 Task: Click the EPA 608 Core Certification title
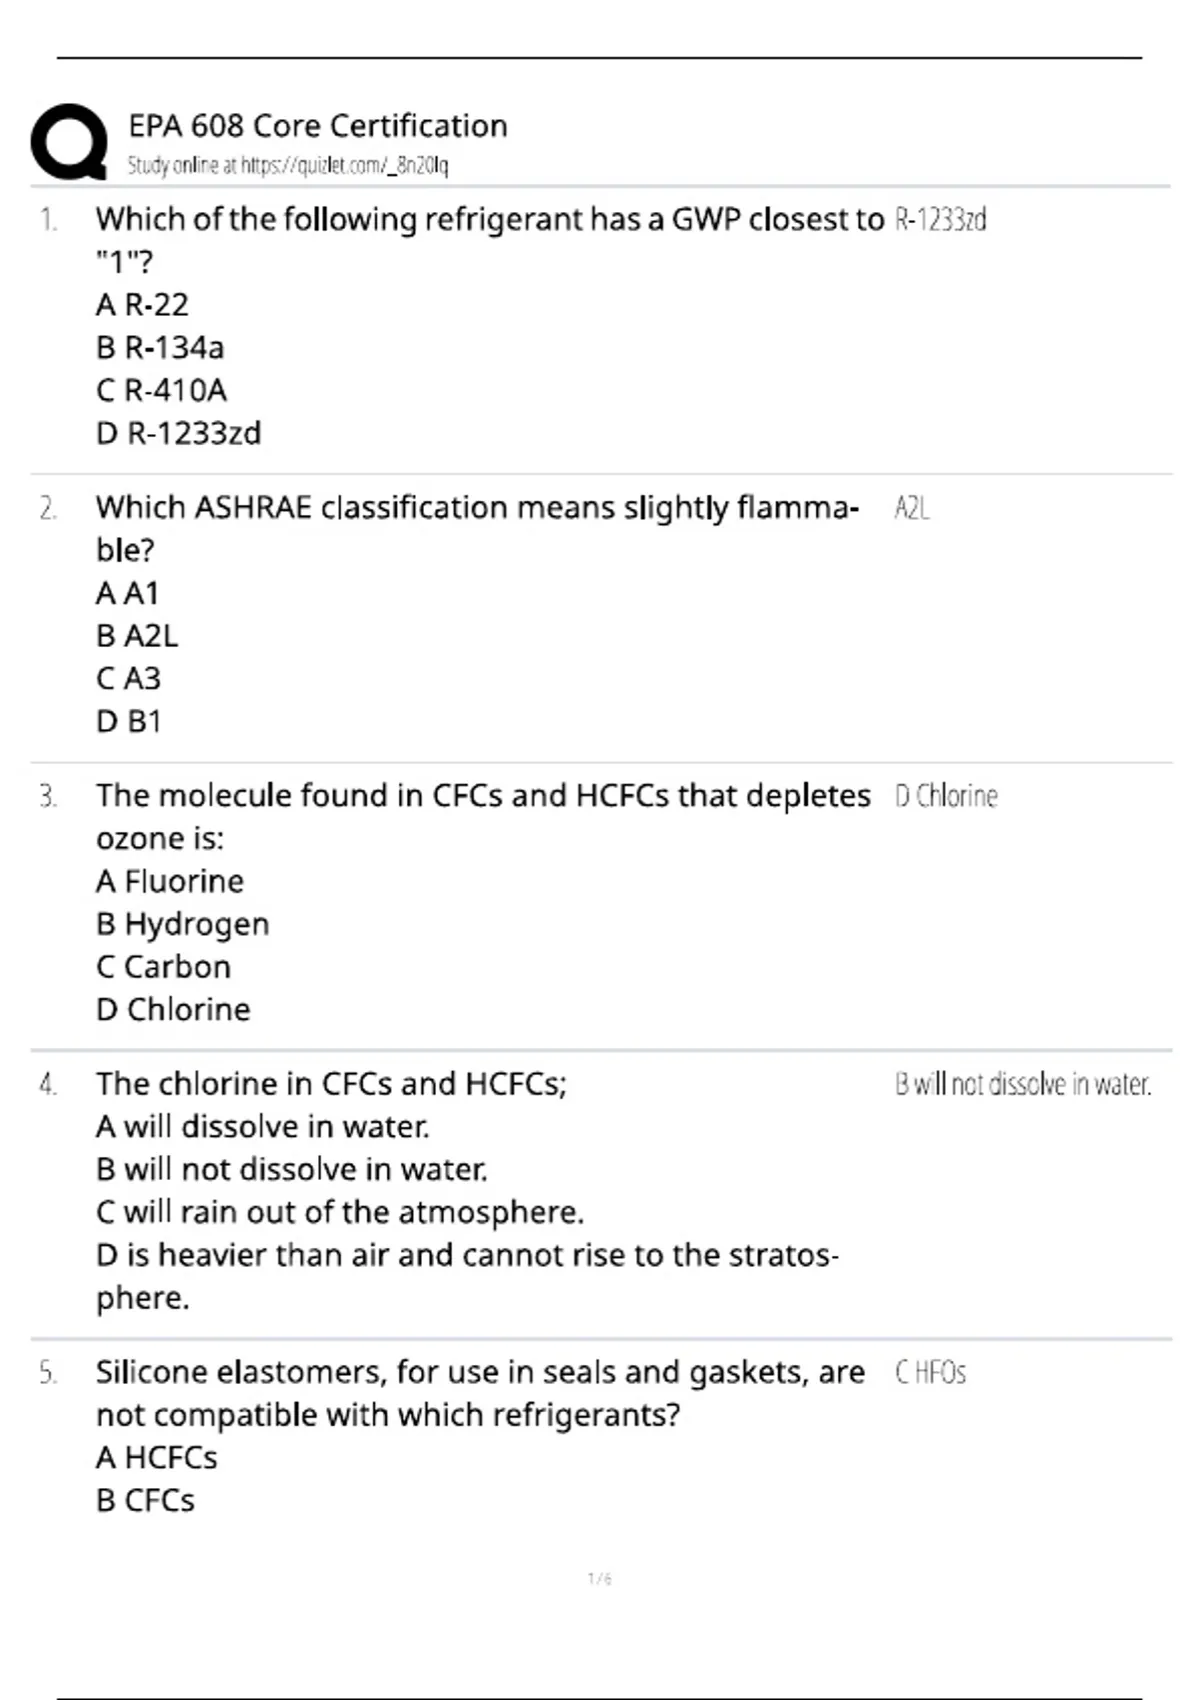[x=318, y=126]
